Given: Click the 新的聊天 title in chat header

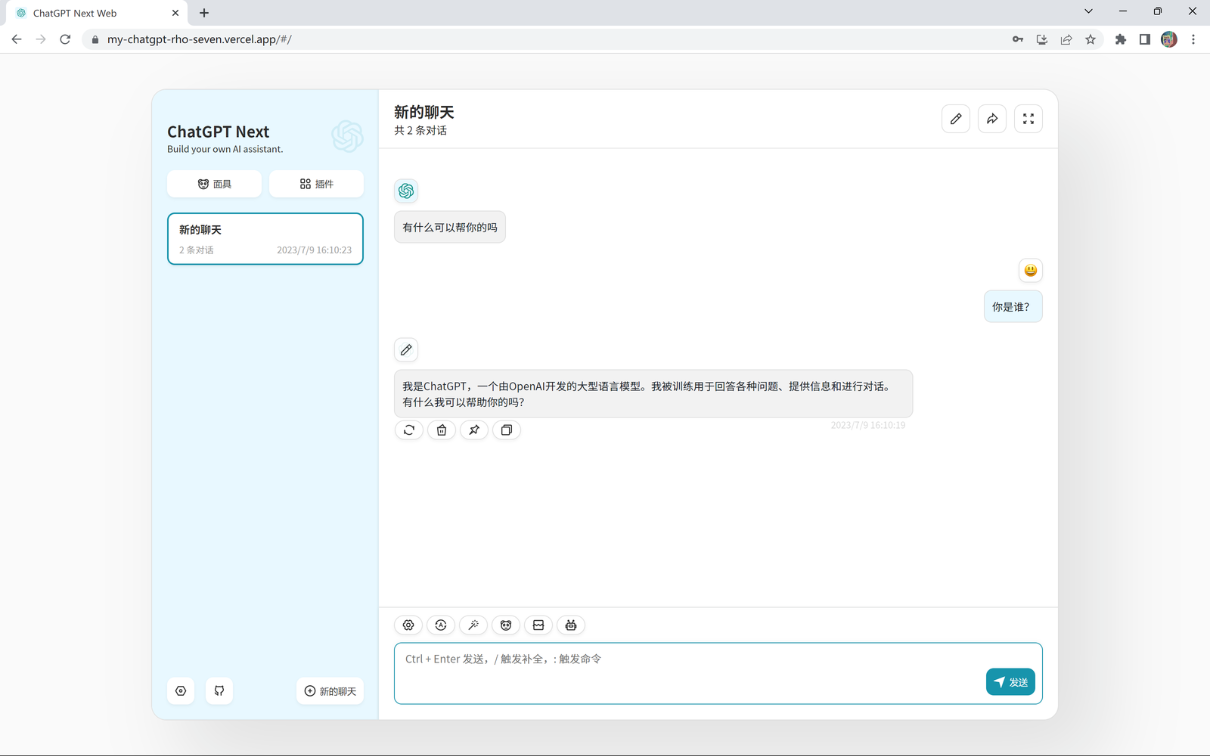Looking at the screenshot, I should click(424, 112).
